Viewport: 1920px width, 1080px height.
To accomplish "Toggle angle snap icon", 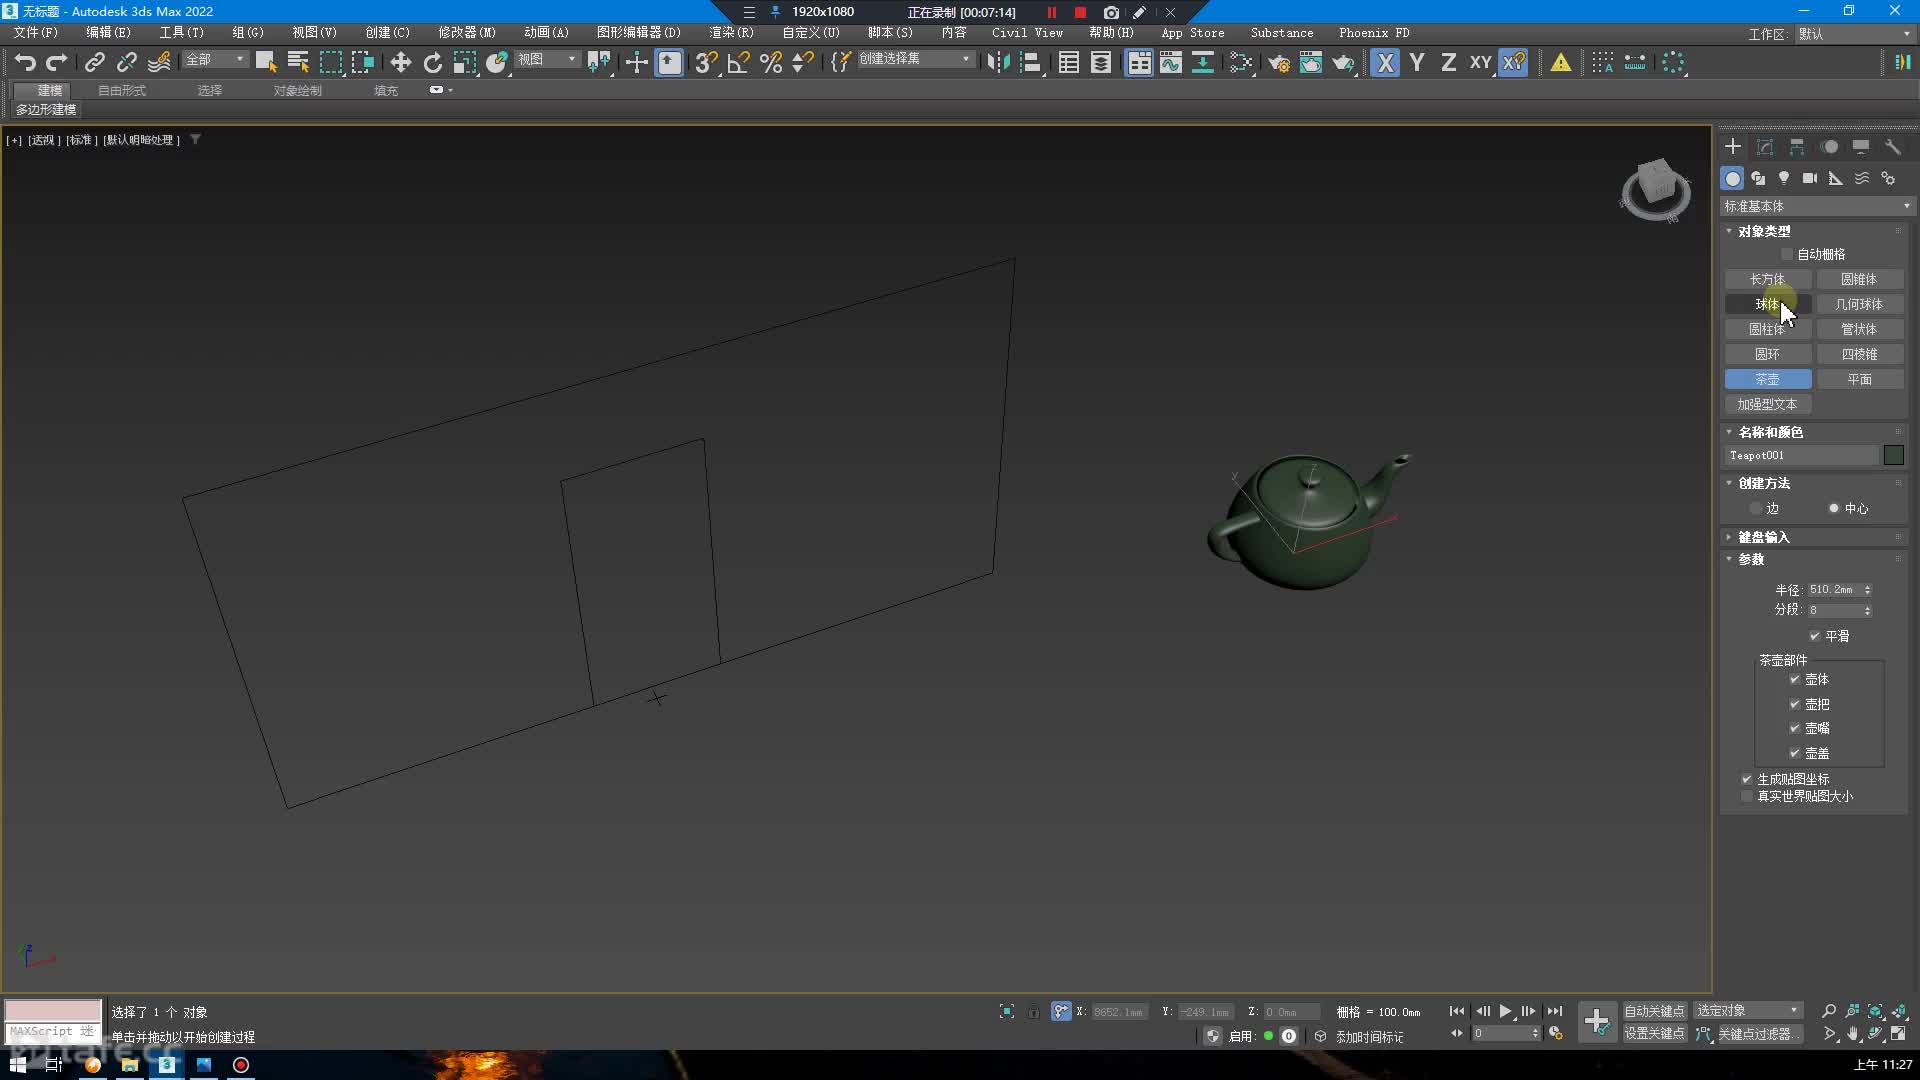I will 738,62.
